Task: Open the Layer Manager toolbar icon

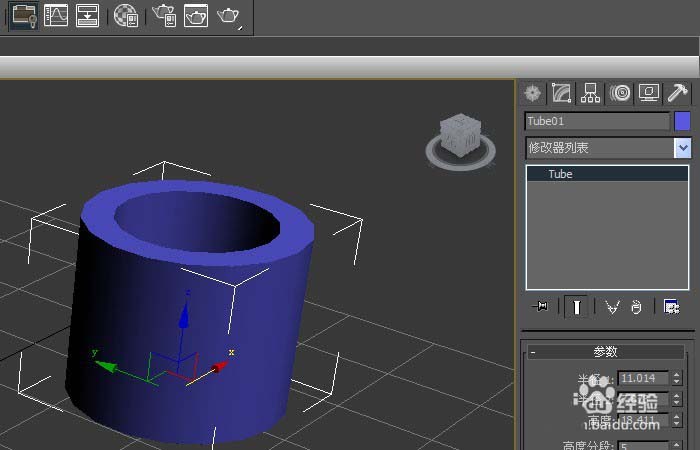Action: pyautogui.click(x=24, y=15)
